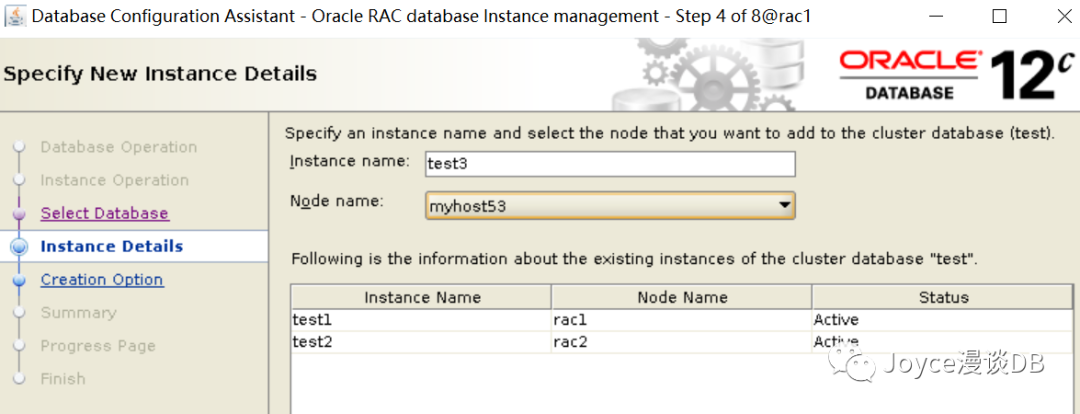Select the myhost53 node combo box
Viewport: 1080px width, 414px height.
(x=600, y=206)
